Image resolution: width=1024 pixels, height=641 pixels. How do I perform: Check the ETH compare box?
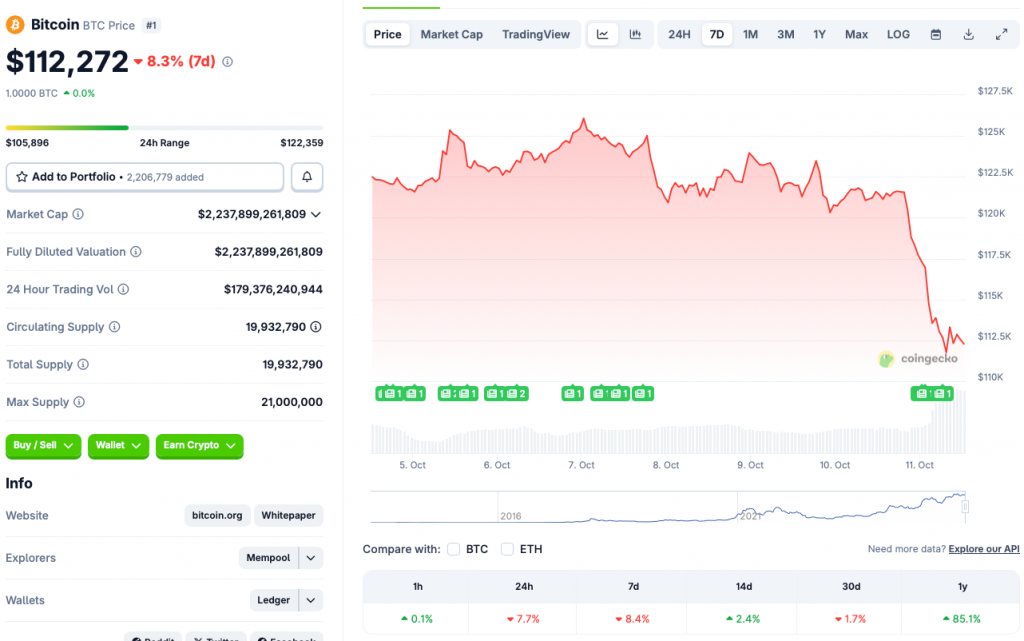[x=507, y=548]
